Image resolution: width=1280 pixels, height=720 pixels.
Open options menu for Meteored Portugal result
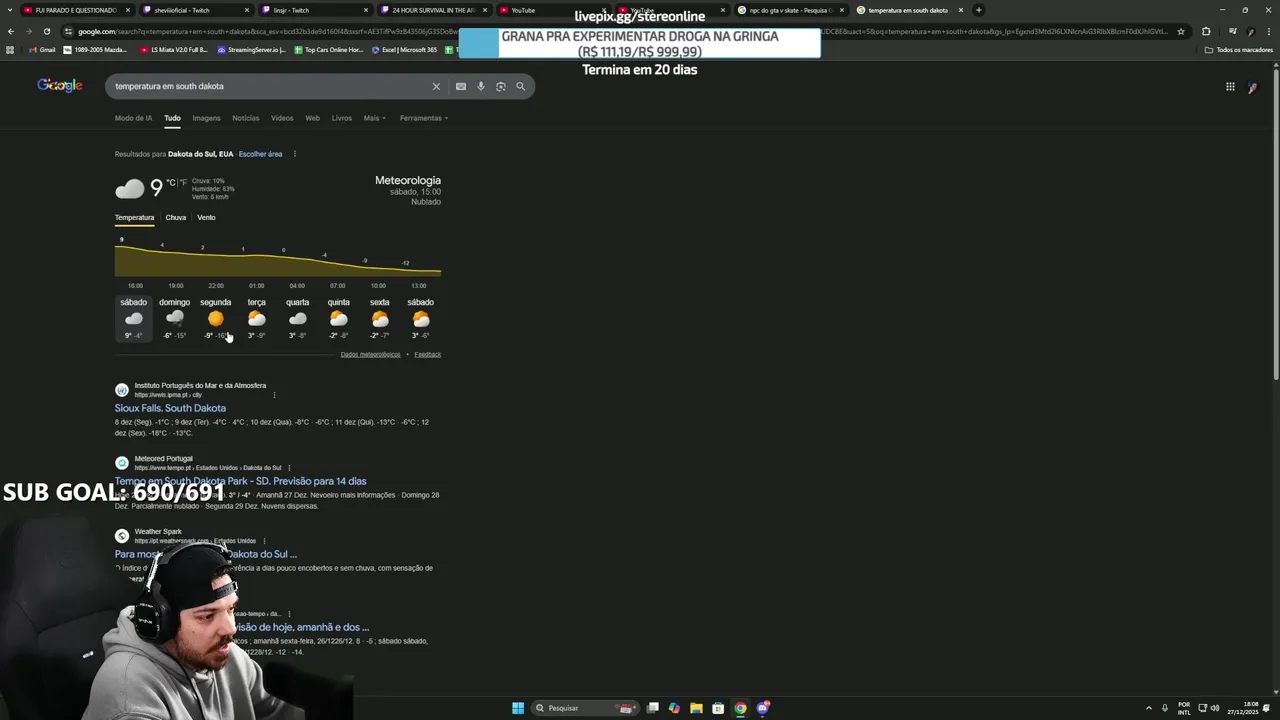[289, 468]
